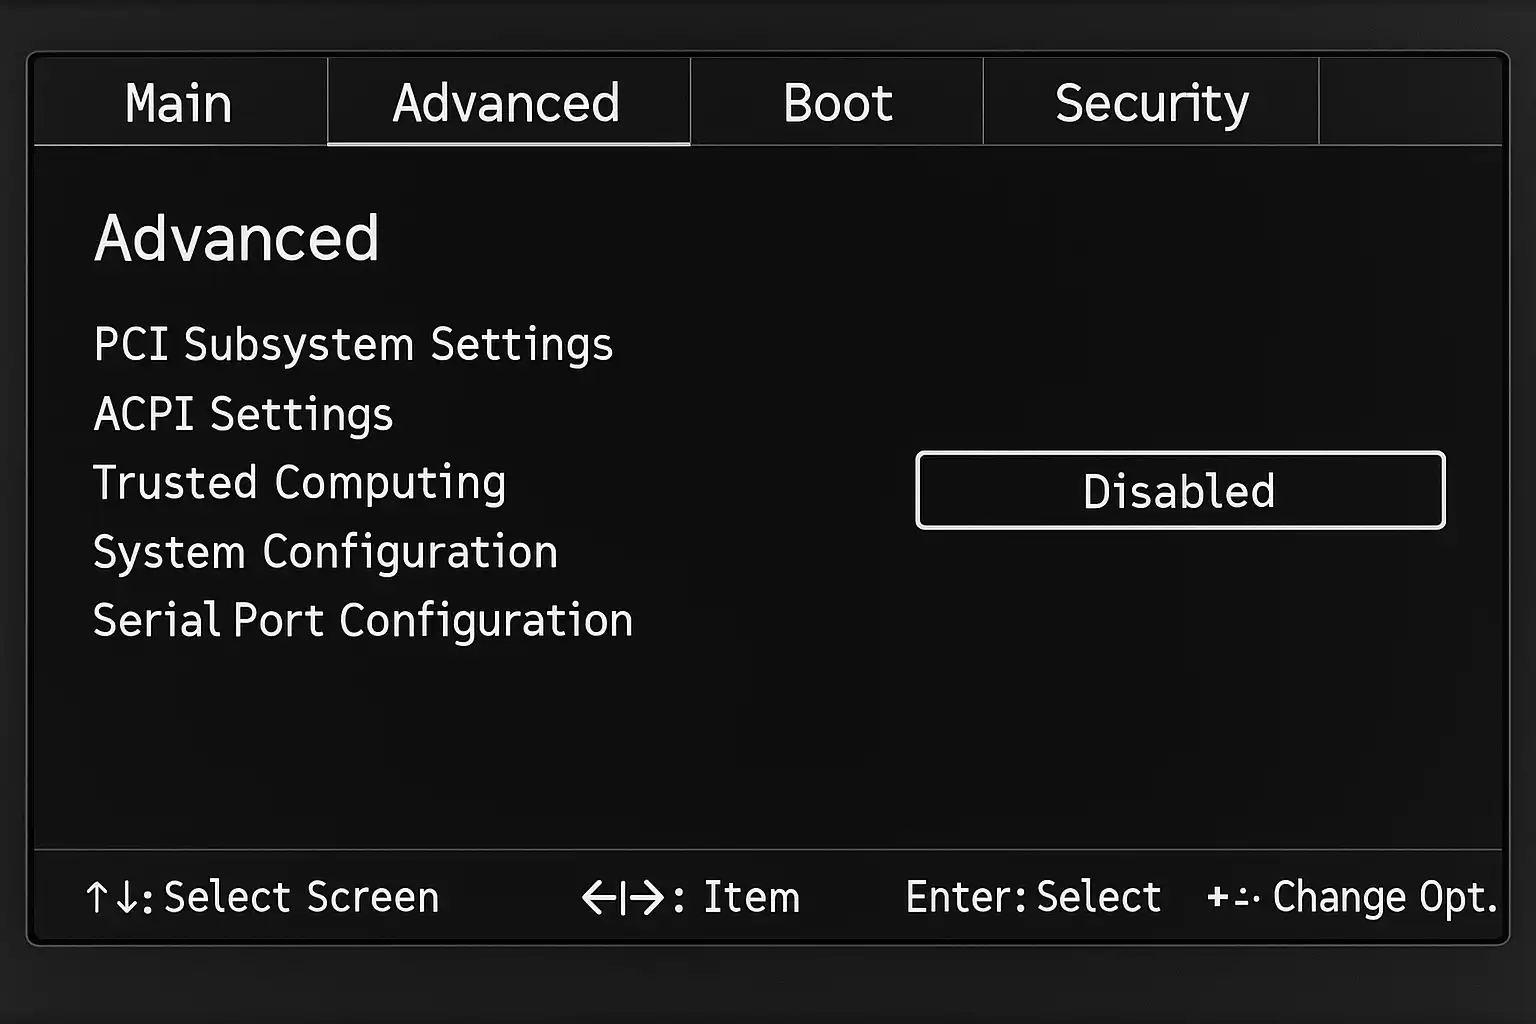Click the Advanced page heading
The image size is (1536, 1024).
237,239
